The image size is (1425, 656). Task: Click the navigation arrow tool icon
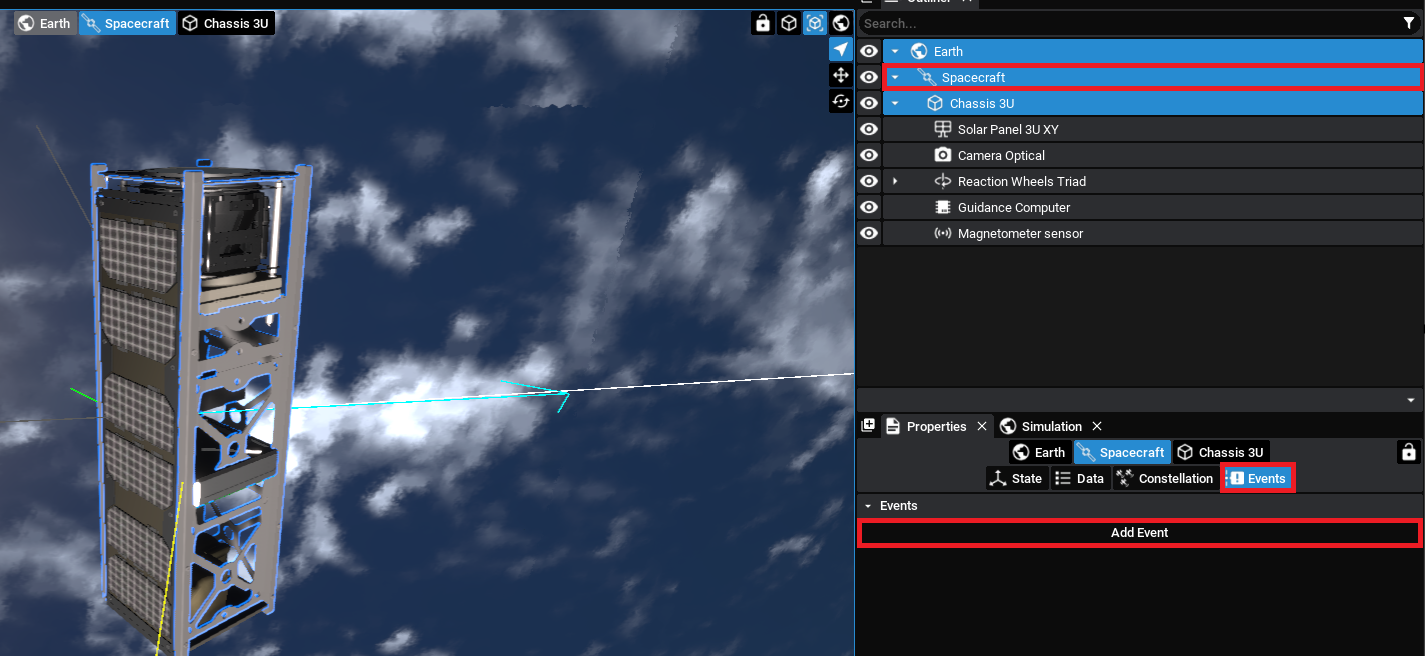point(840,50)
